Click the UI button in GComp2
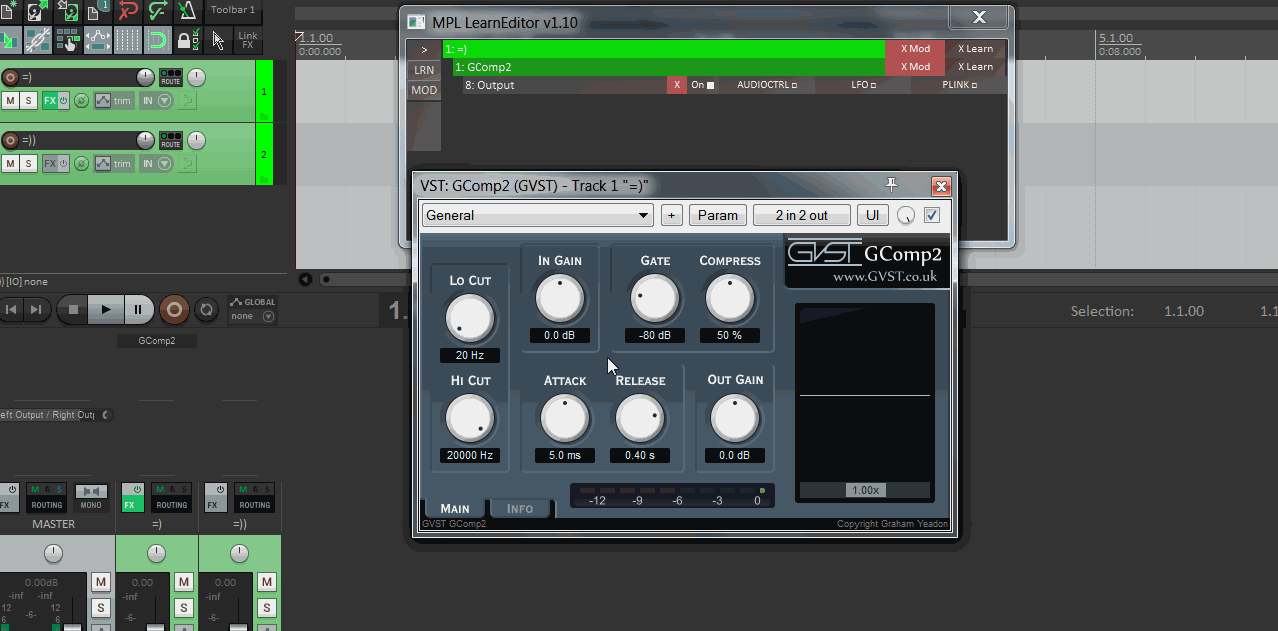This screenshot has height=631, width=1278. pos(873,215)
